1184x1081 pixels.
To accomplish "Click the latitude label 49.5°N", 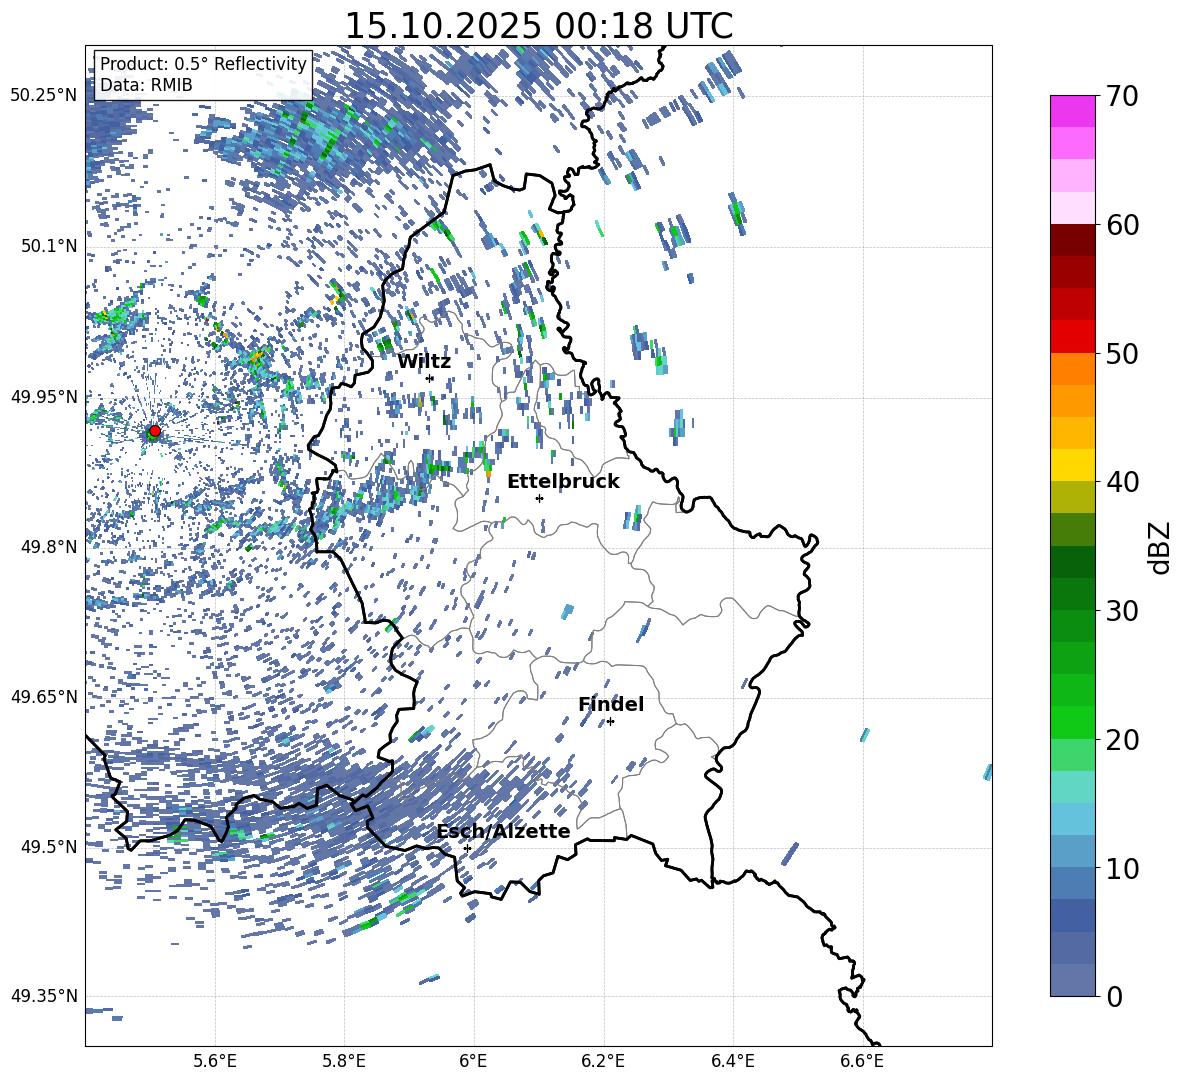I will [49, 846].
